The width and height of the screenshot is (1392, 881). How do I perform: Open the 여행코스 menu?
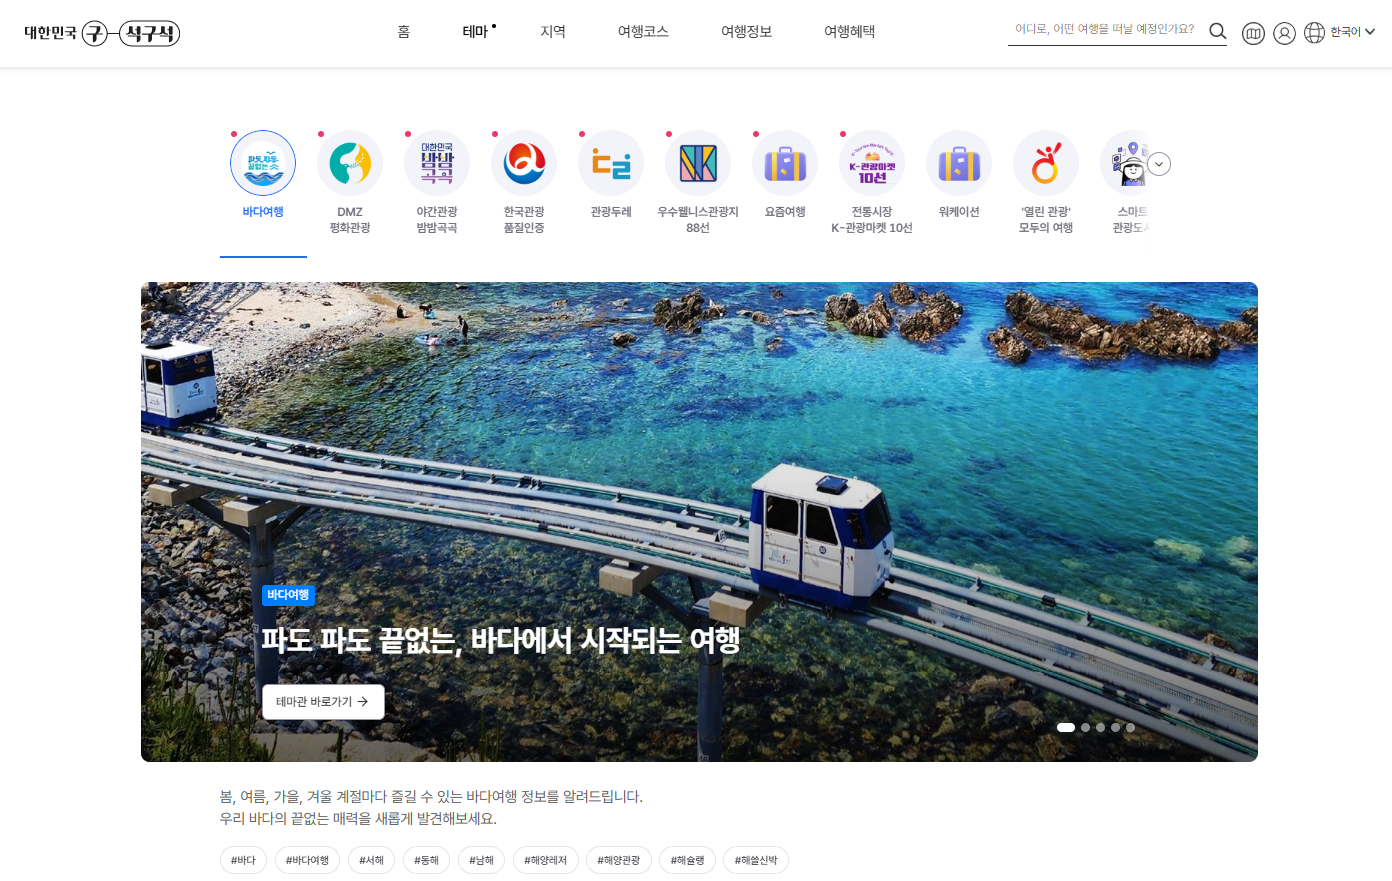pyautogui.click(x=643, y=32)
